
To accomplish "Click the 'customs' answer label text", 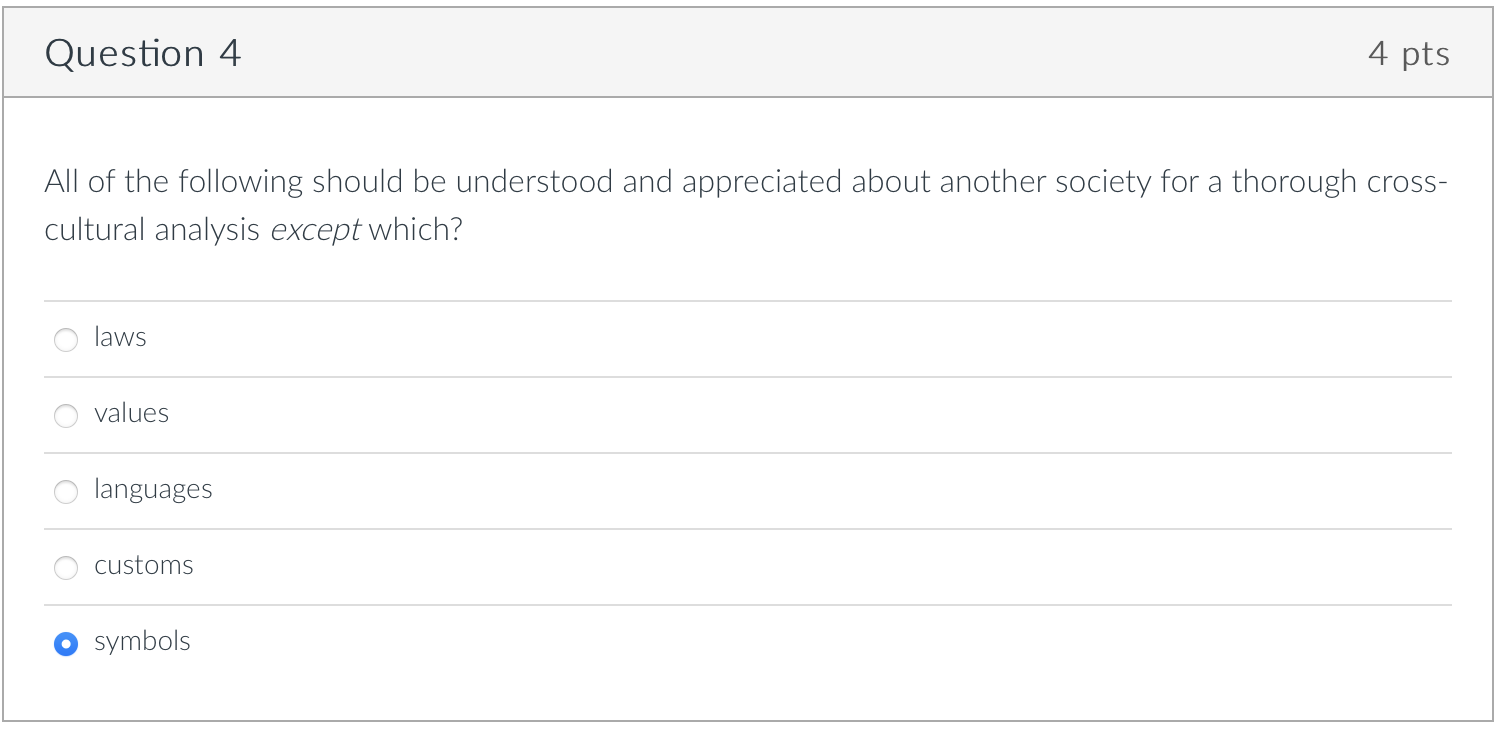I will click(144, 566).
